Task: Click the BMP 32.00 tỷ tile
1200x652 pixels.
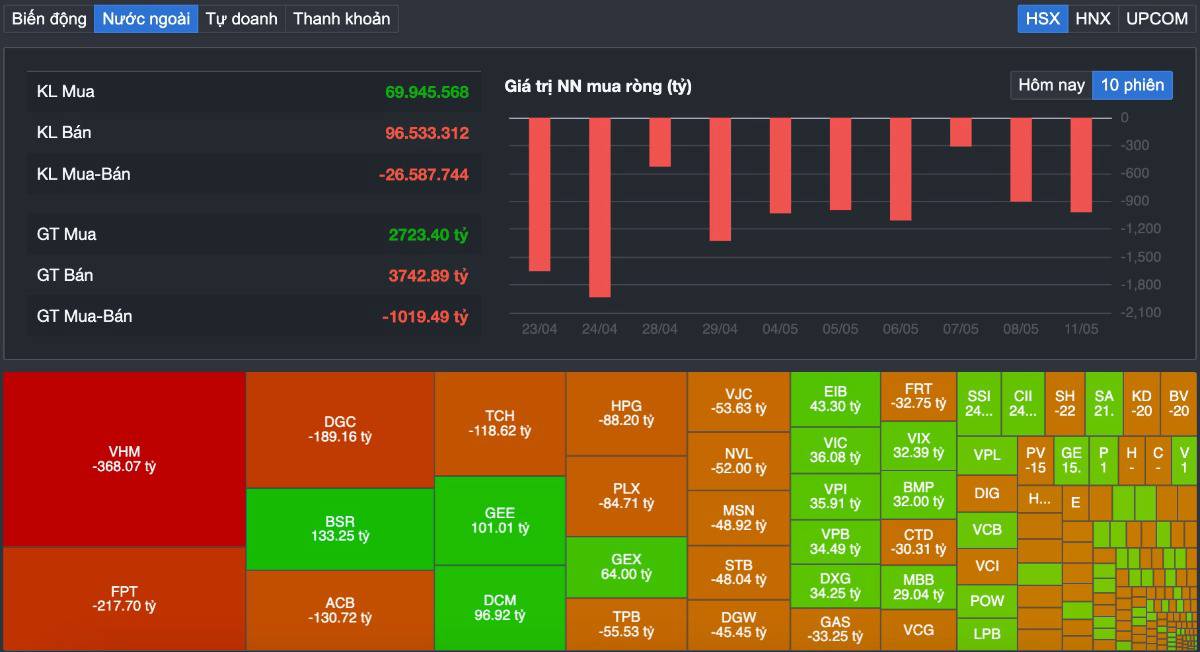Action: click(918, 494)
